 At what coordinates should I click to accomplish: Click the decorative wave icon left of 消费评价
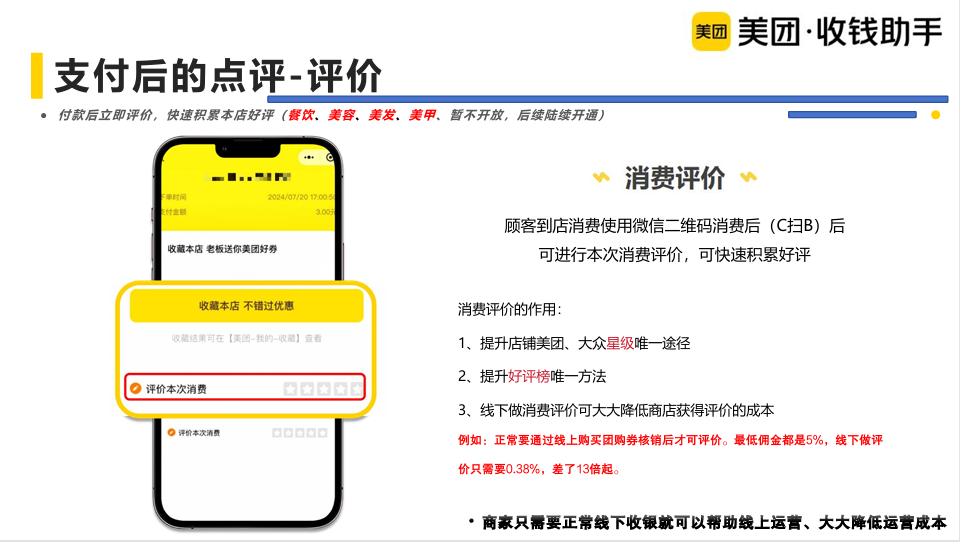600,179
